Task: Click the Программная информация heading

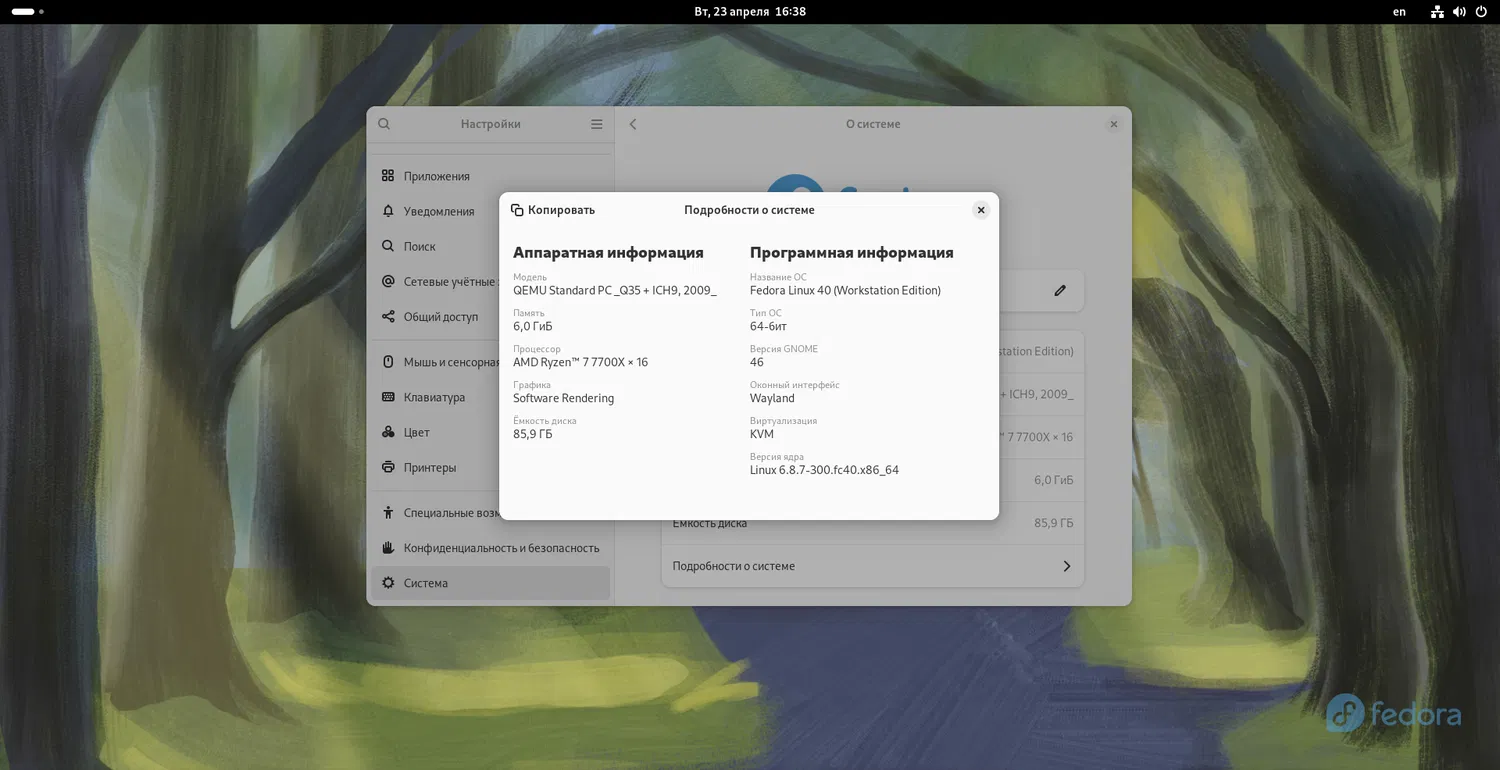Action: (x=852, y=253)
